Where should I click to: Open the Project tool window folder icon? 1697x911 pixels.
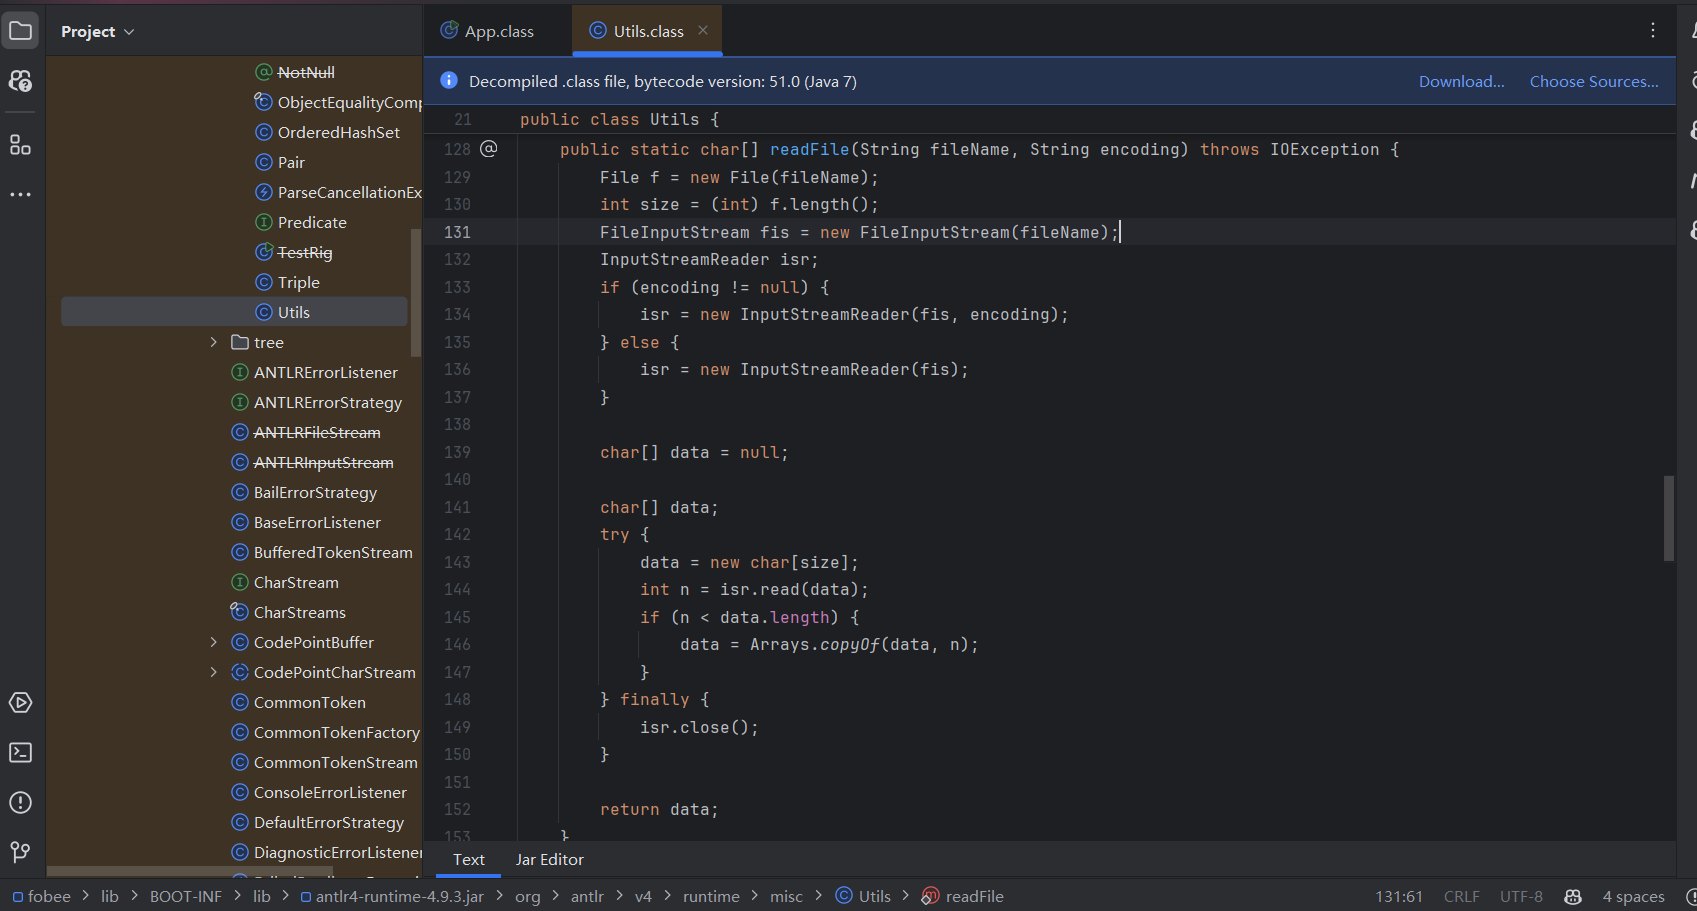[20, 31]
